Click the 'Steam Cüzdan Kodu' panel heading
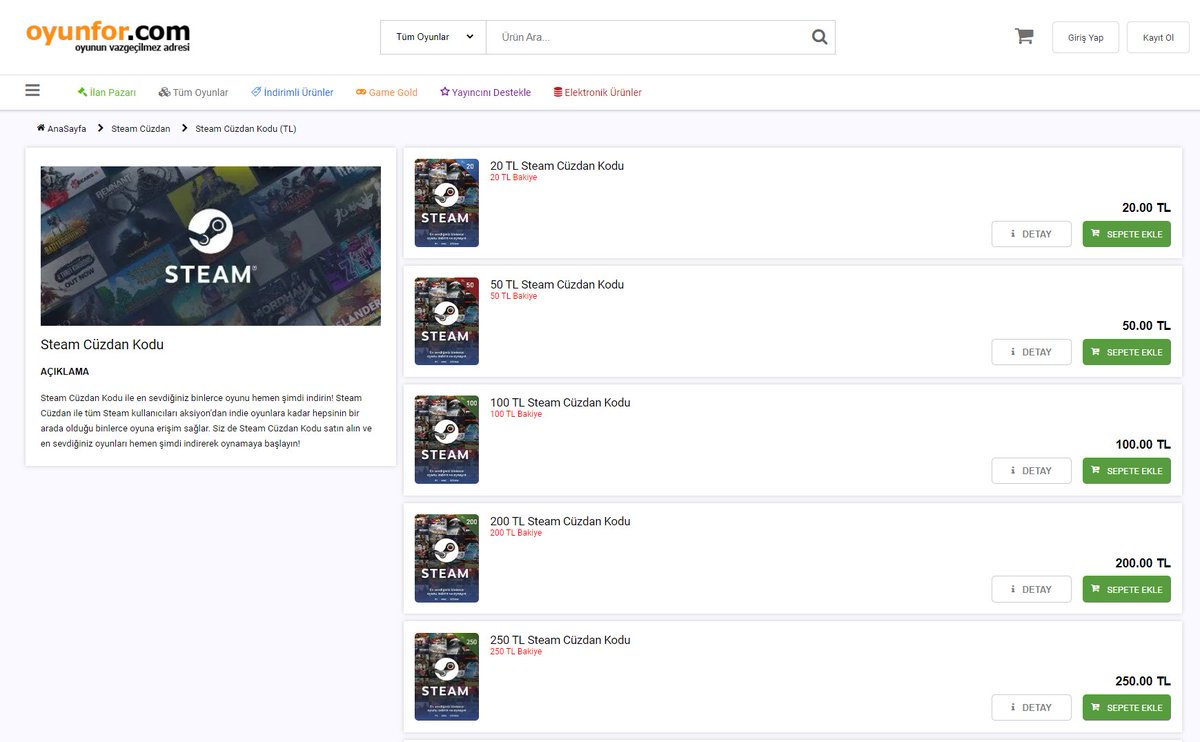 102,344
